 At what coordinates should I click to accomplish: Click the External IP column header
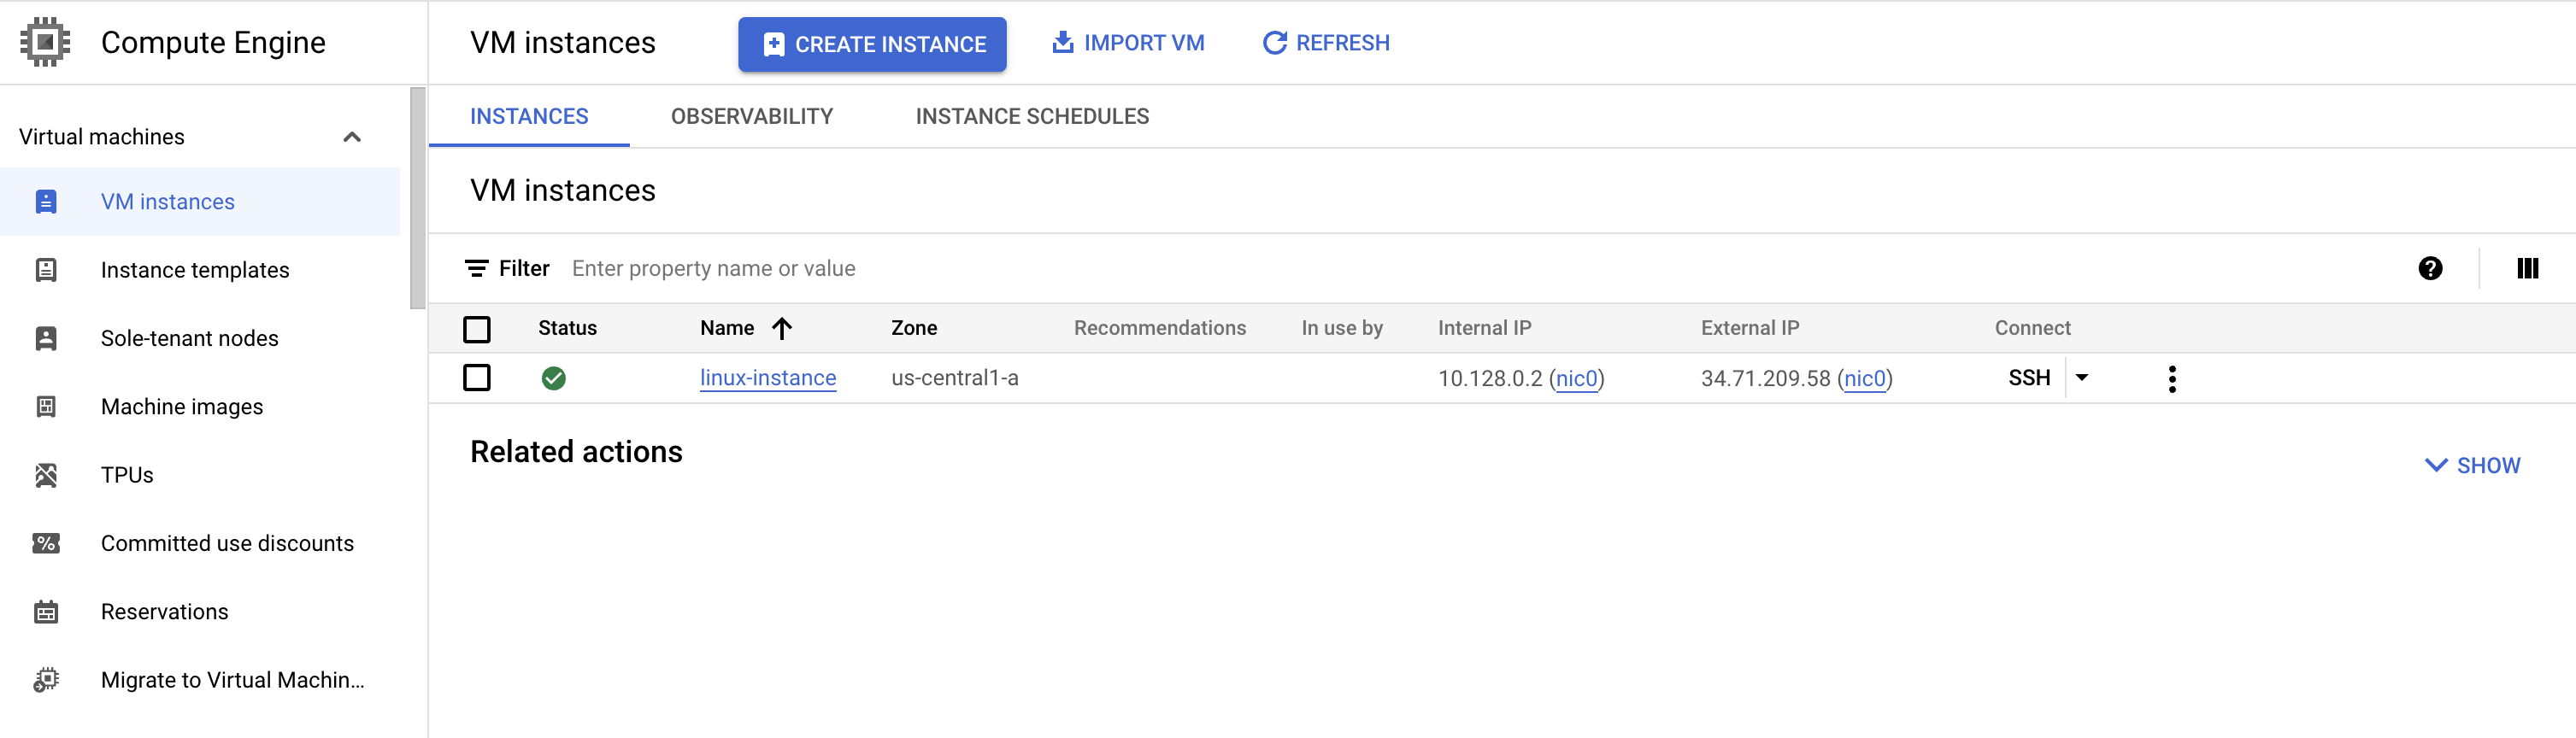point(1750,328)
